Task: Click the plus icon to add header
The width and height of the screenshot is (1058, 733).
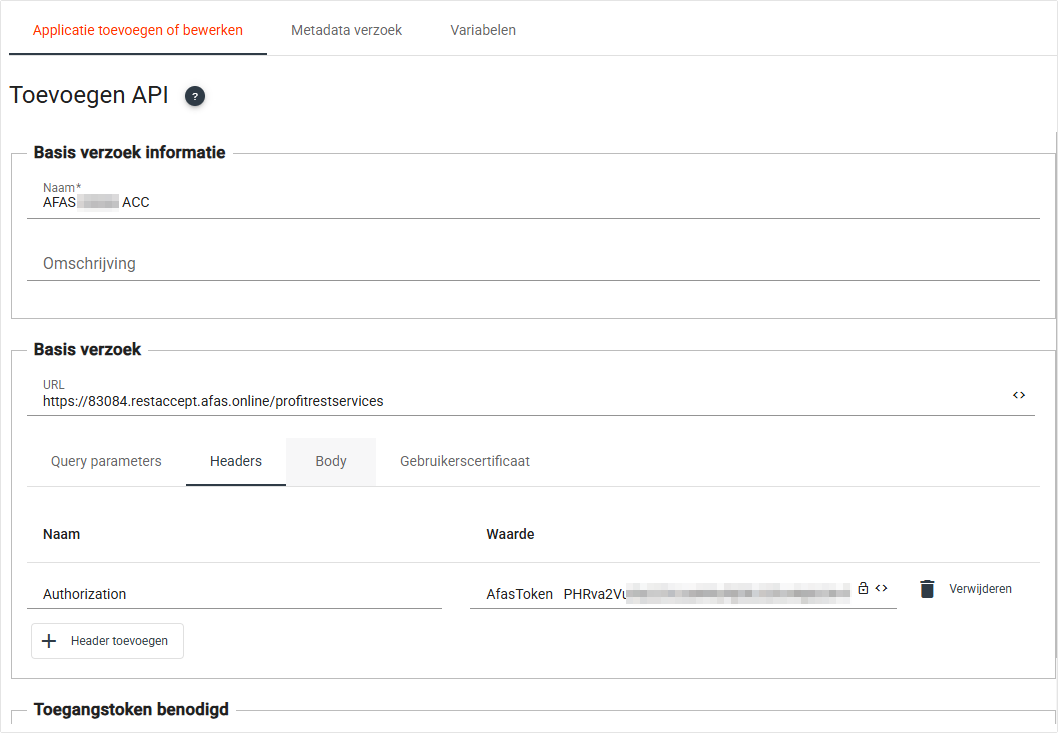Action: tap(49, 641)
